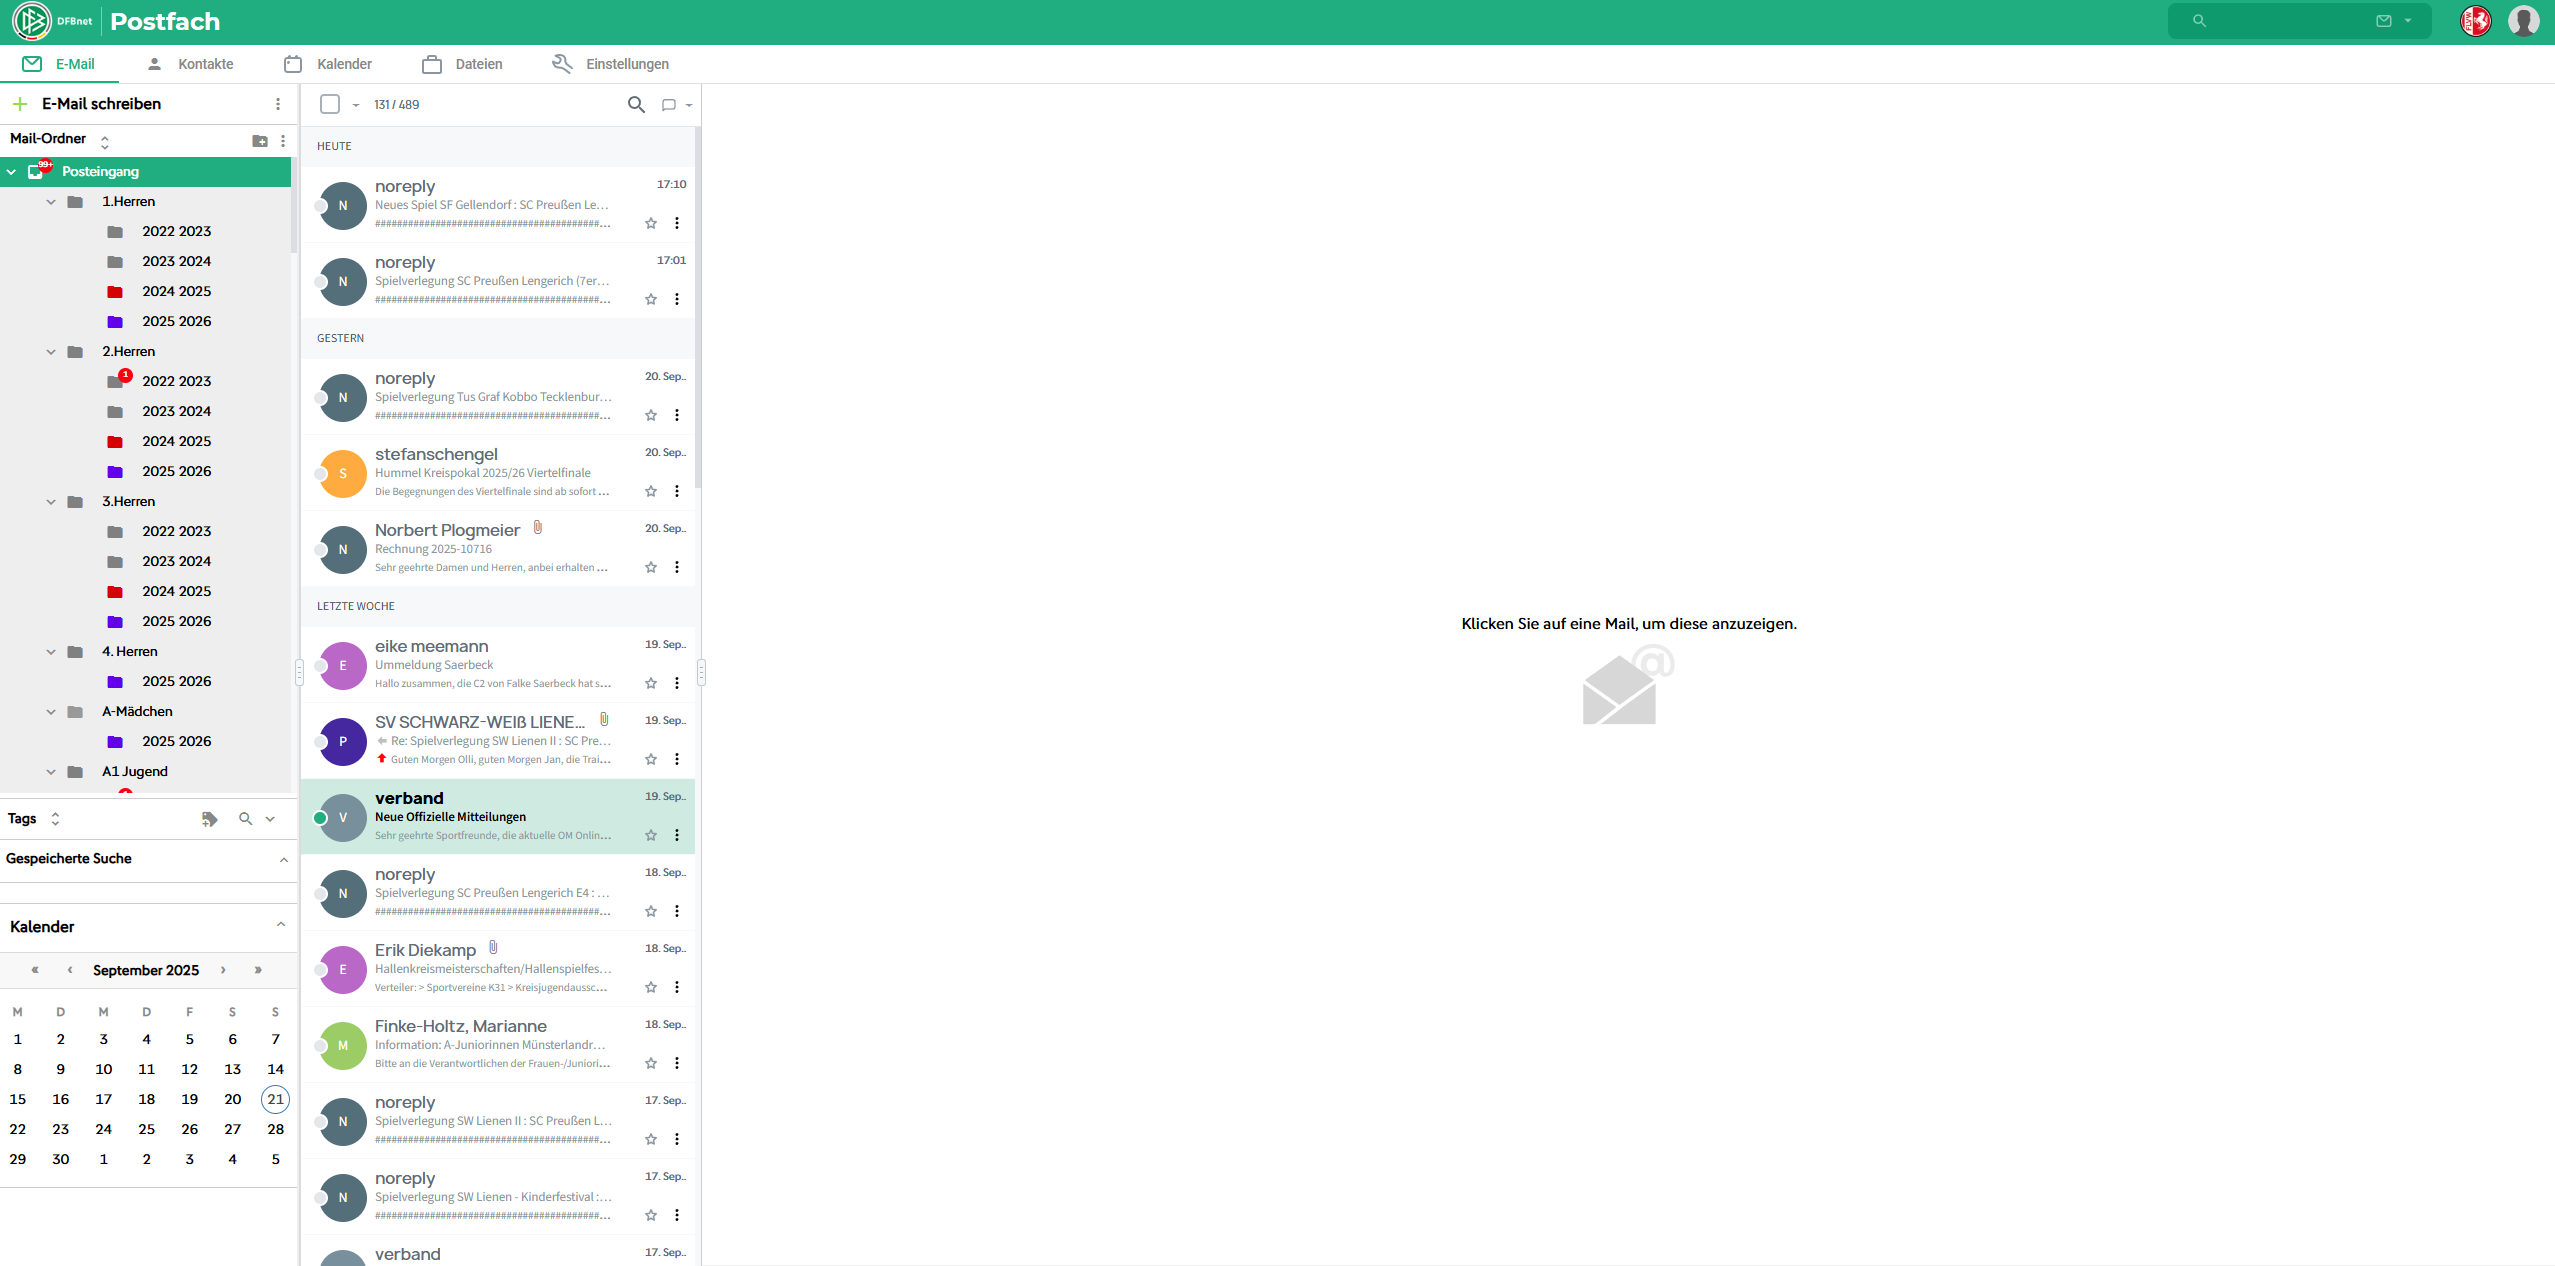Click the plus icon next to E-Mail schreiben
Image resolution: width=2555 pixels, height=1266 pixels.
[20, 104]
